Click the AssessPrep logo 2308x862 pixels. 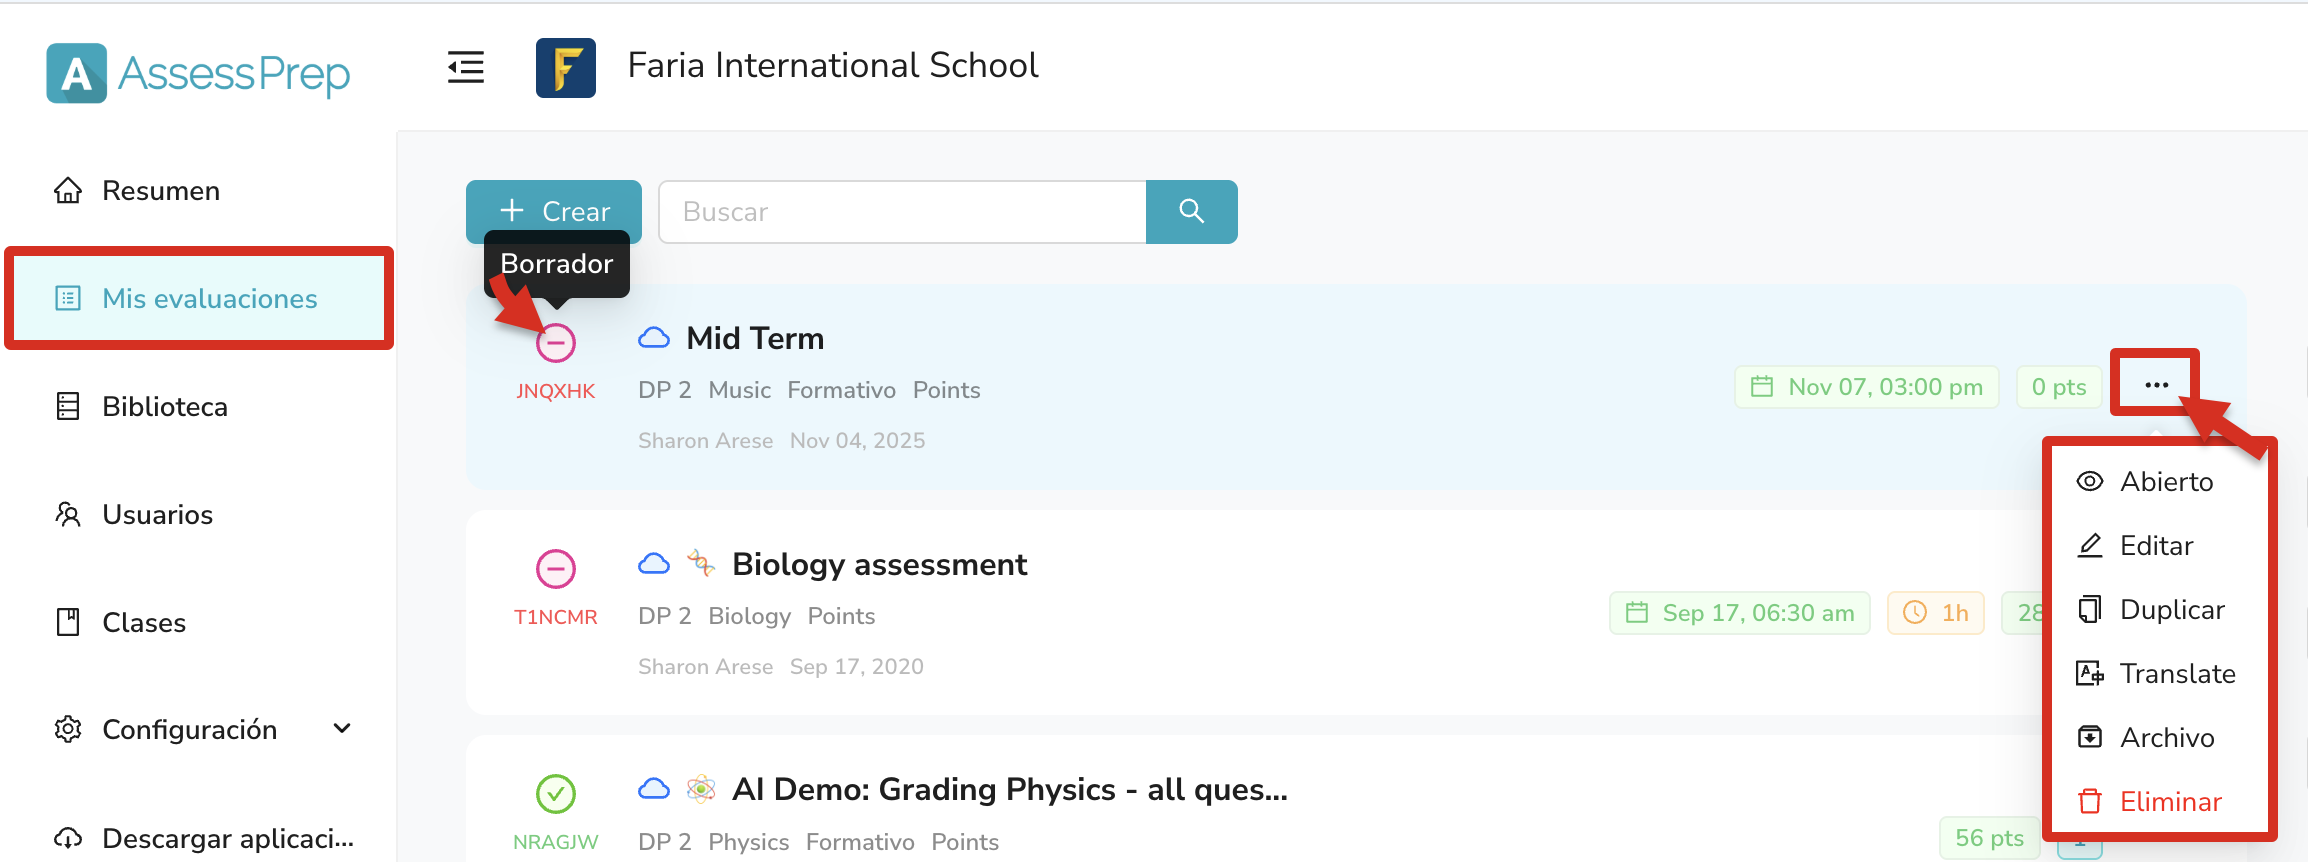[198, 73]
